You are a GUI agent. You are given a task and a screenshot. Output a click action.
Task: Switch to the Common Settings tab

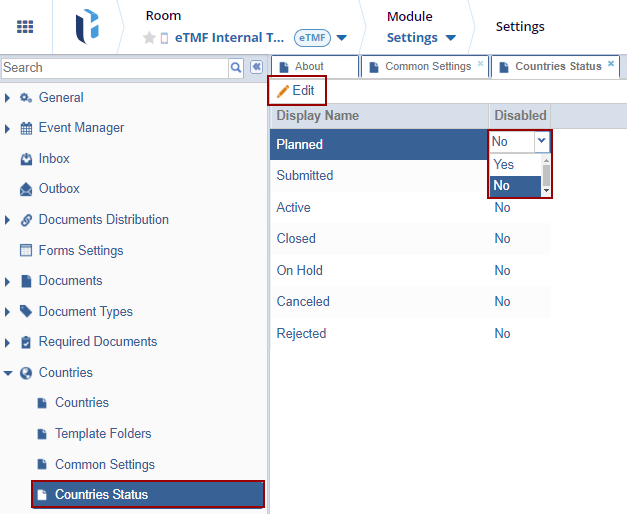pos(427,67)
